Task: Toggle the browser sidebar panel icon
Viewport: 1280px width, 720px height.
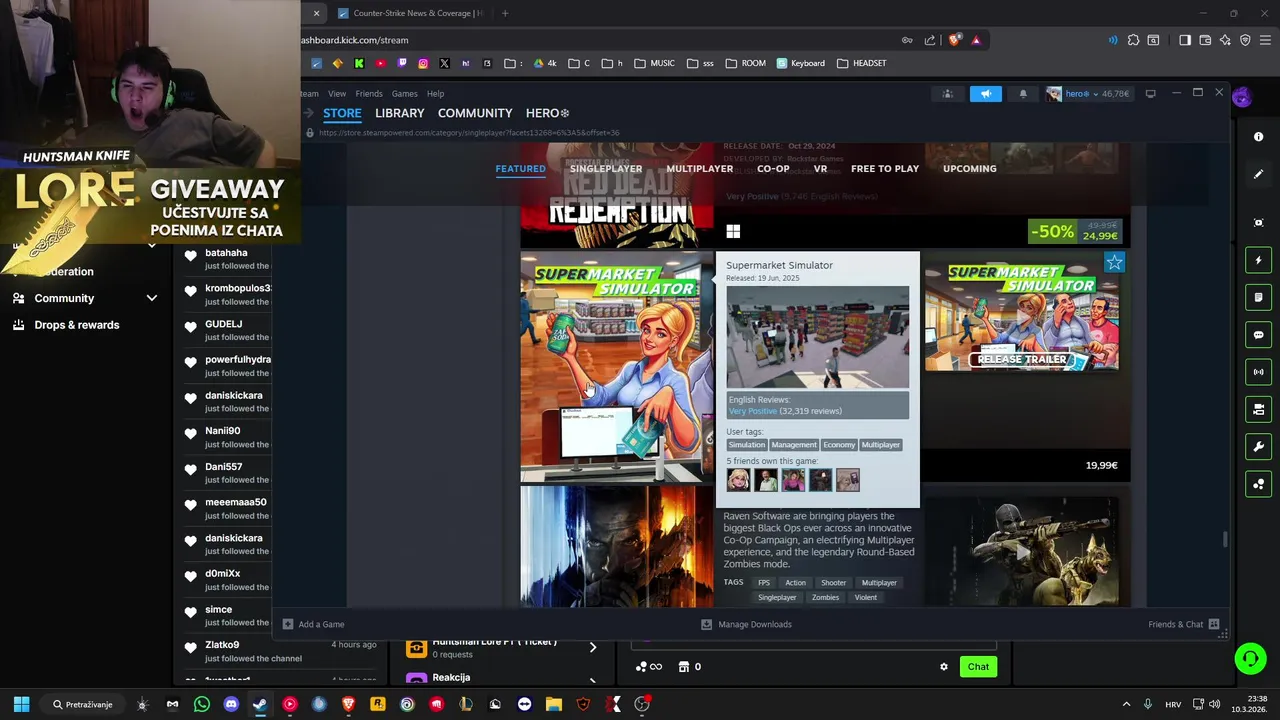Action: coord(1185,40)
